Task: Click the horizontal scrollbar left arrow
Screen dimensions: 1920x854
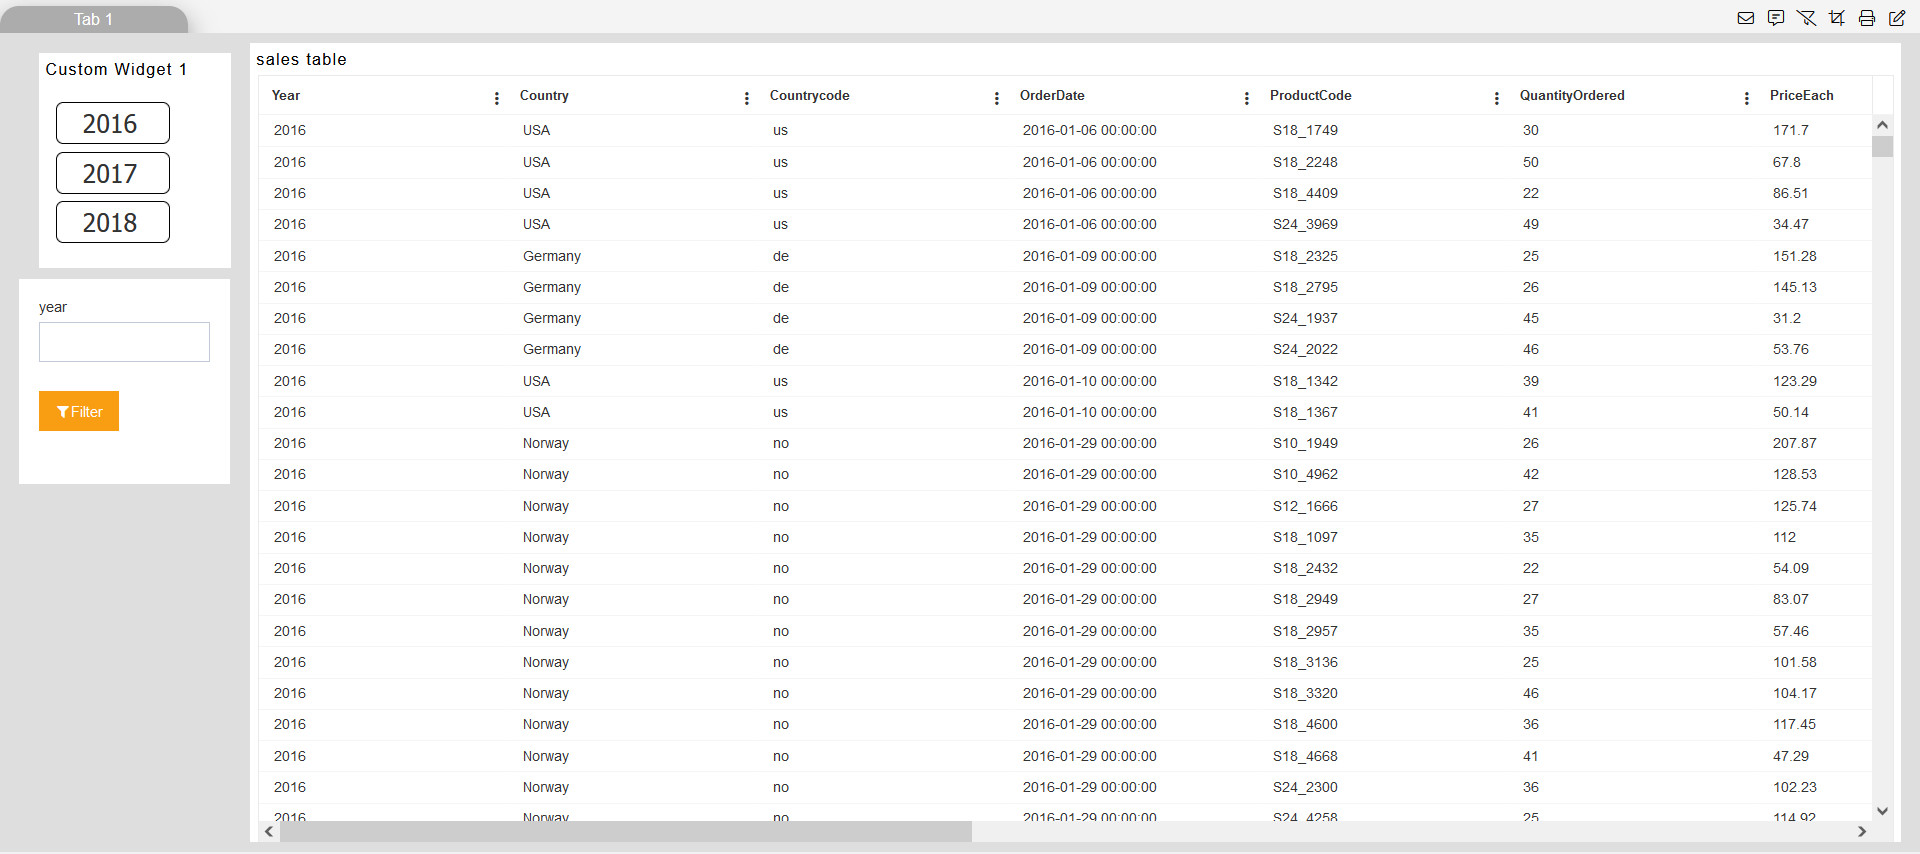Action: tap(269, 831)
